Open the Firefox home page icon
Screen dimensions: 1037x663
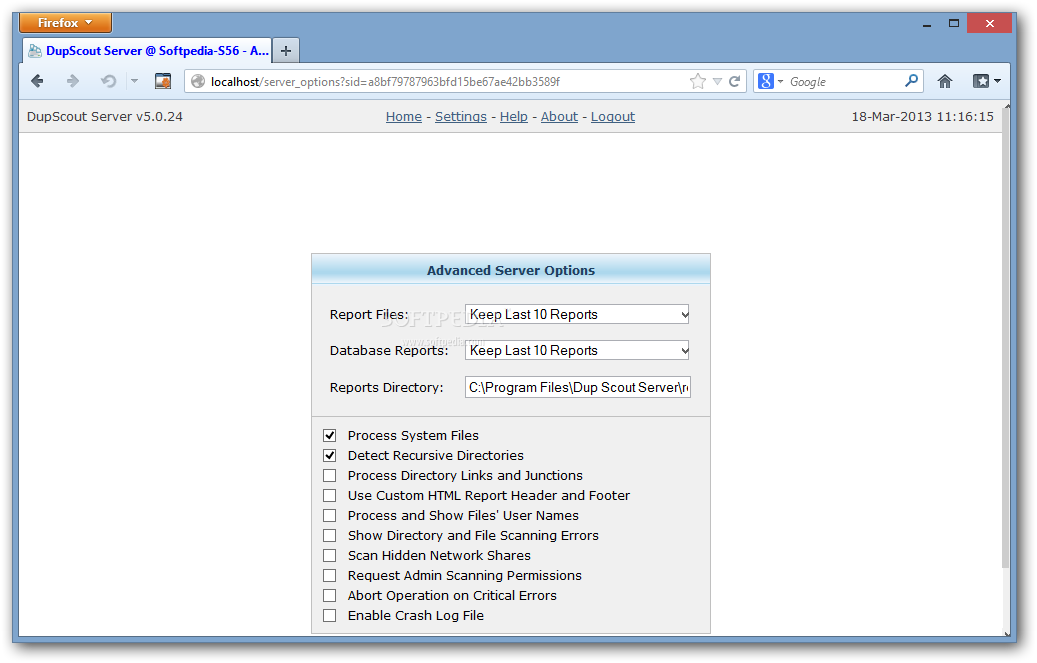pos(944,81)
